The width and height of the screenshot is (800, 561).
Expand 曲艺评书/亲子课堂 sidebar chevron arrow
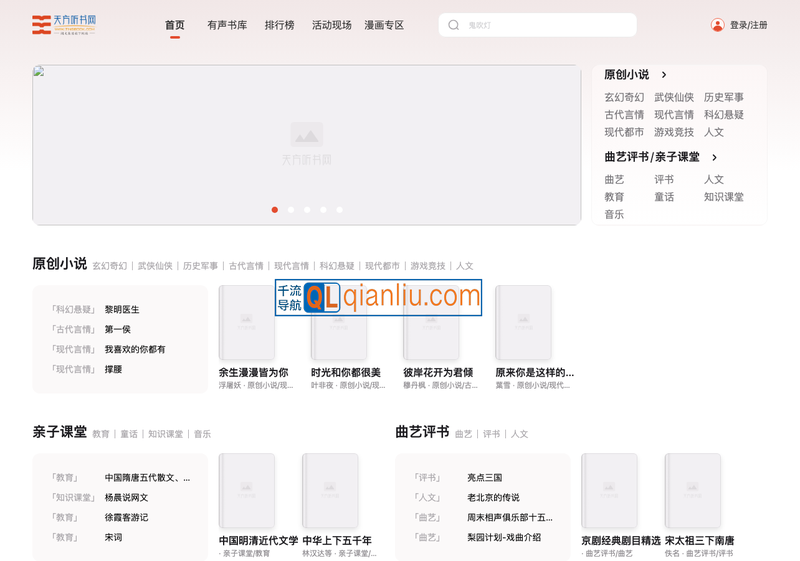pos(714,157)
